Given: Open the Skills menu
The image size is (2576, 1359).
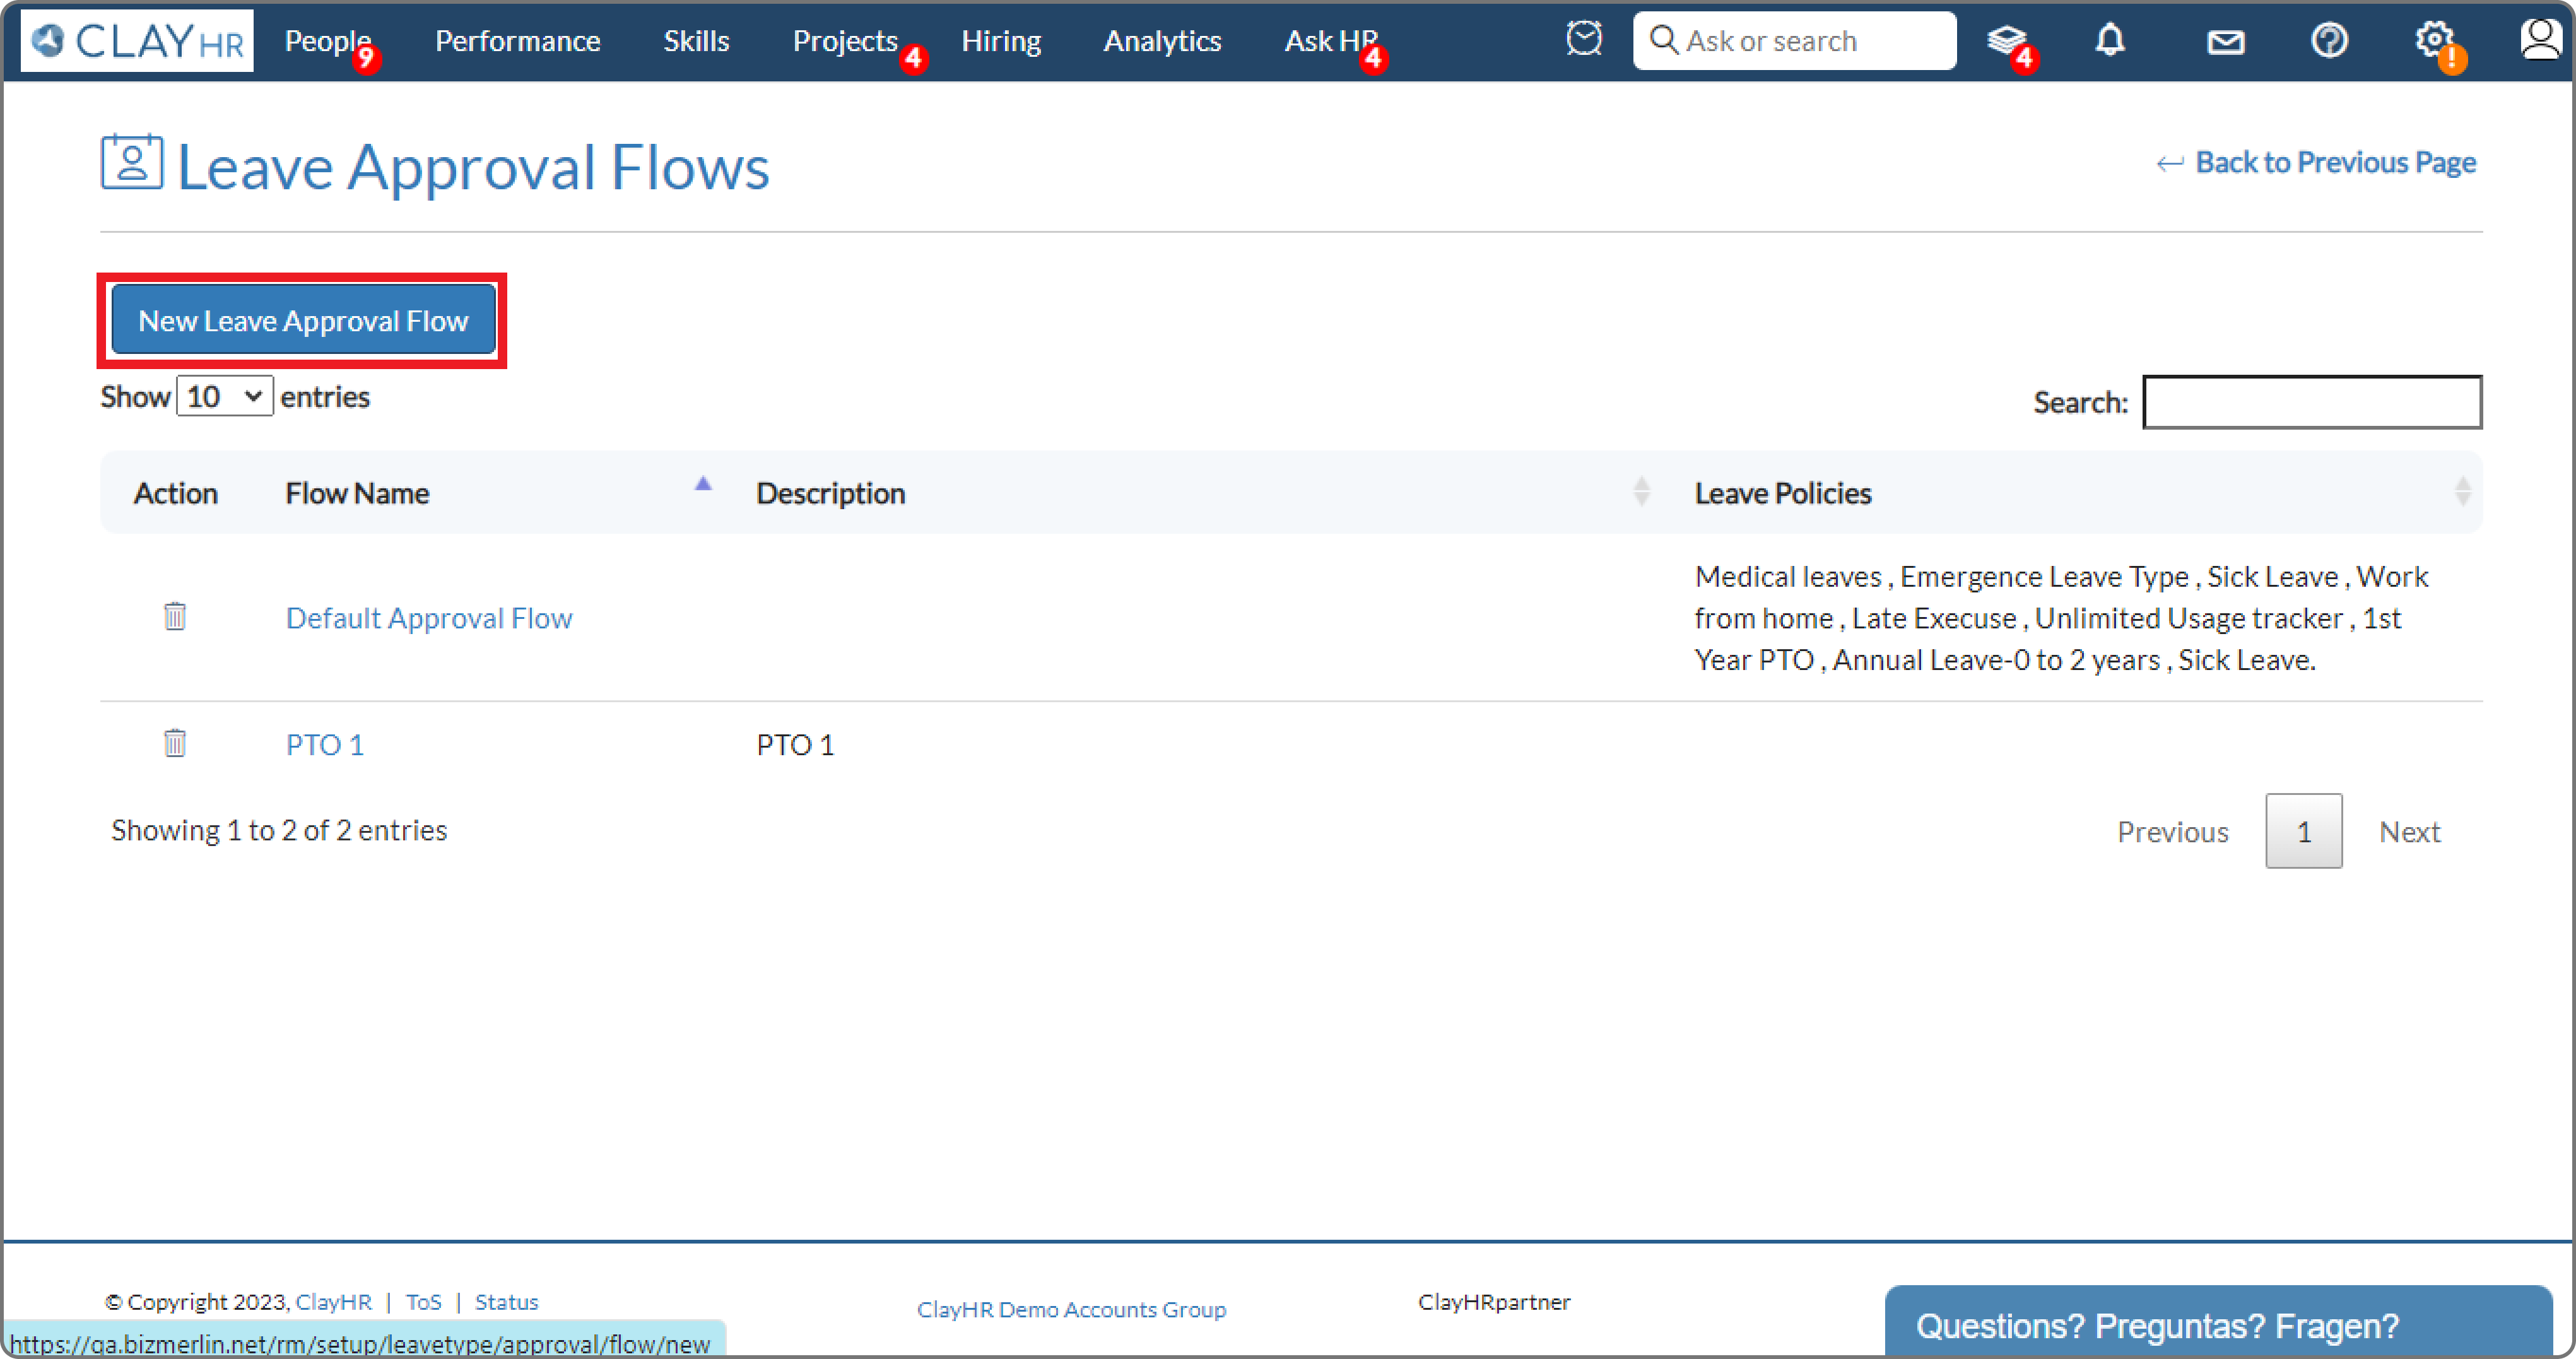Looking at the screenshot, I should pos(696,41).
